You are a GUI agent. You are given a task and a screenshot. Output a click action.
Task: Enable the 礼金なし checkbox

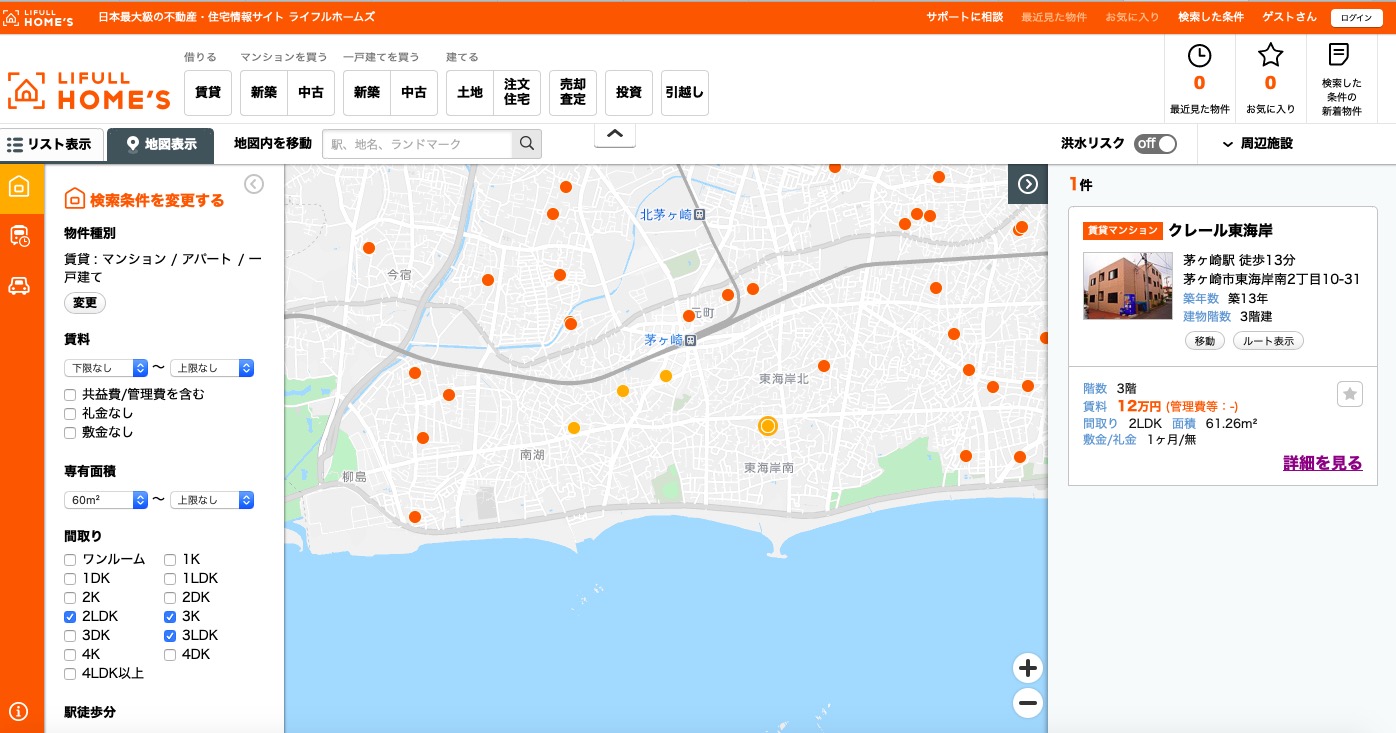point(70,414)
